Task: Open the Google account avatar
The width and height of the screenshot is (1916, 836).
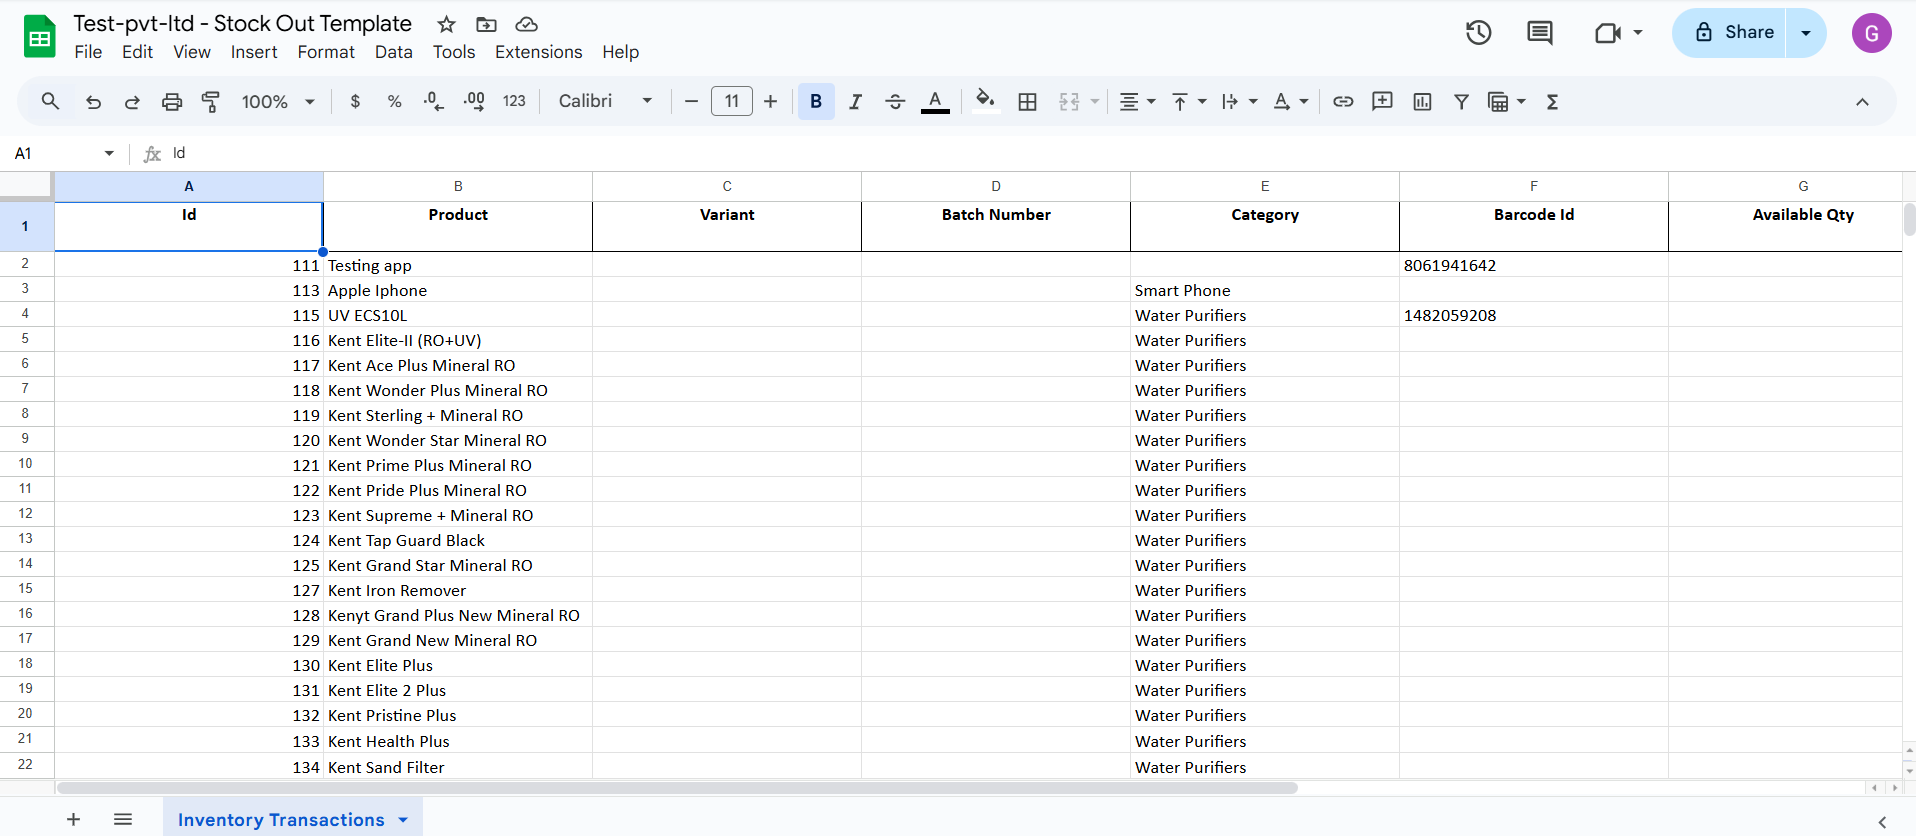Action: 1871,33
